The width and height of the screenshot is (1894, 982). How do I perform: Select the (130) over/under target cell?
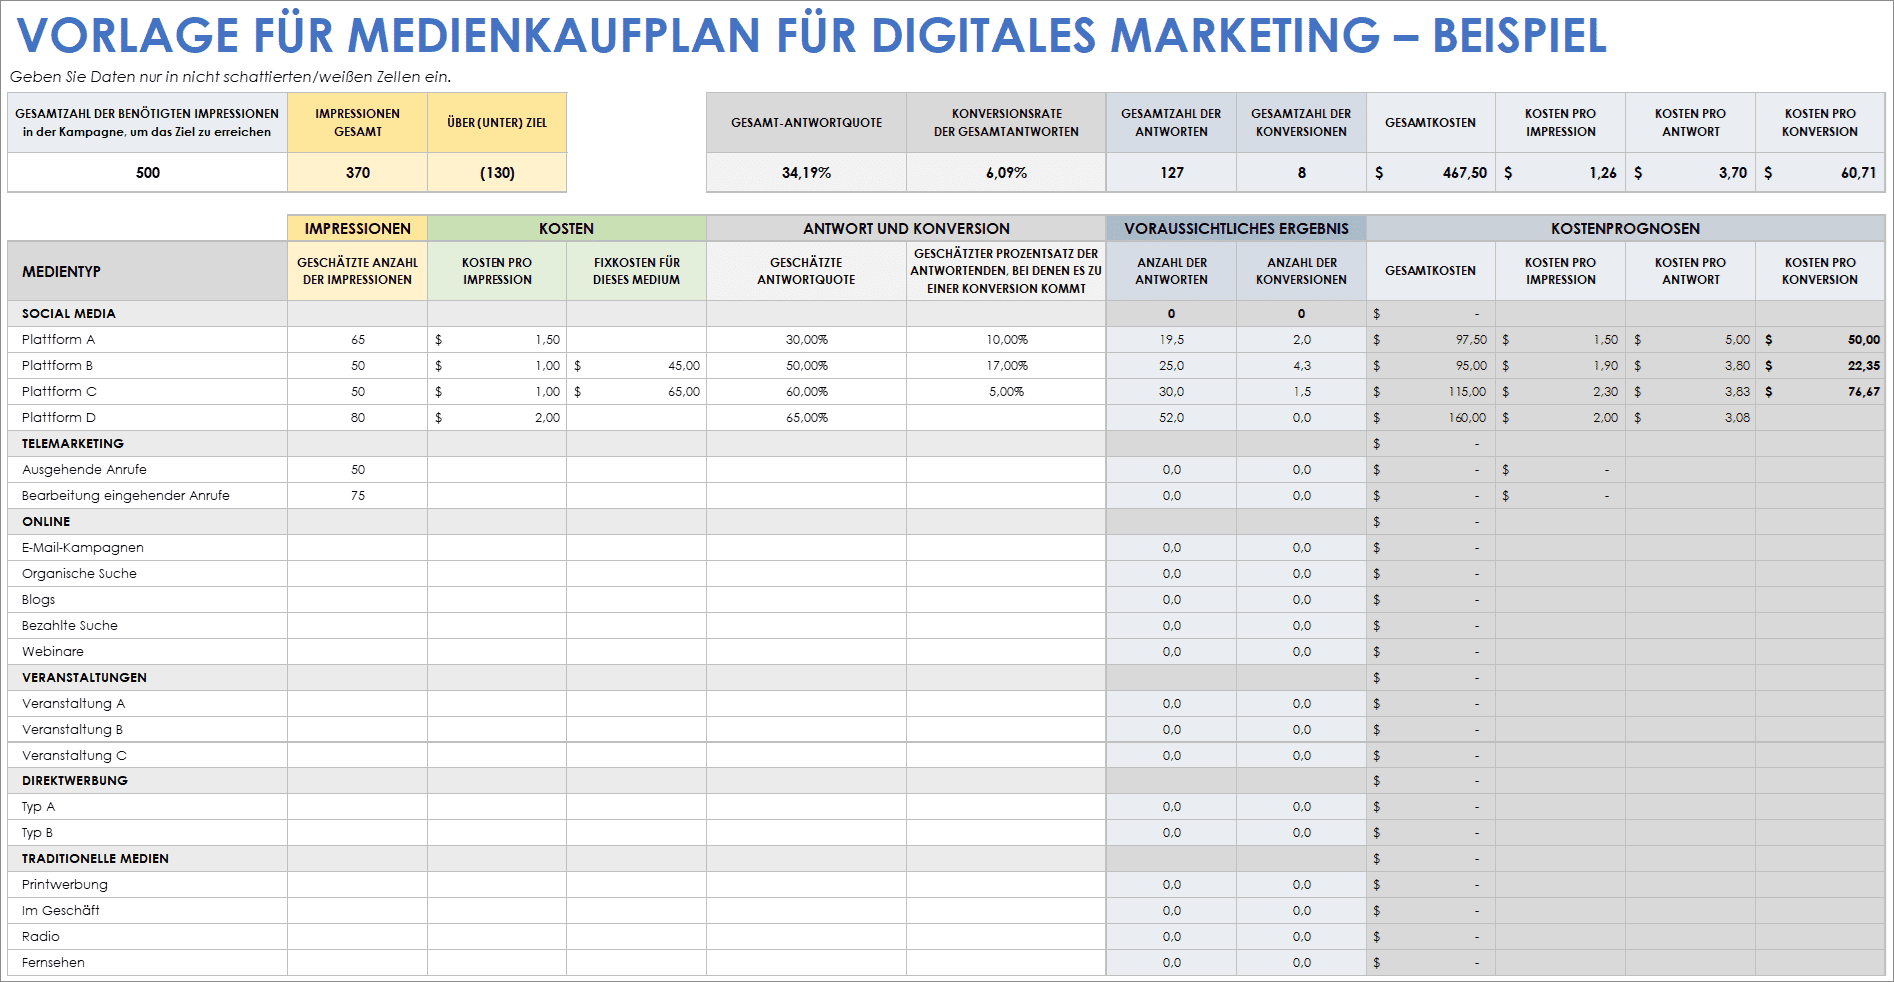pos(497,172)
